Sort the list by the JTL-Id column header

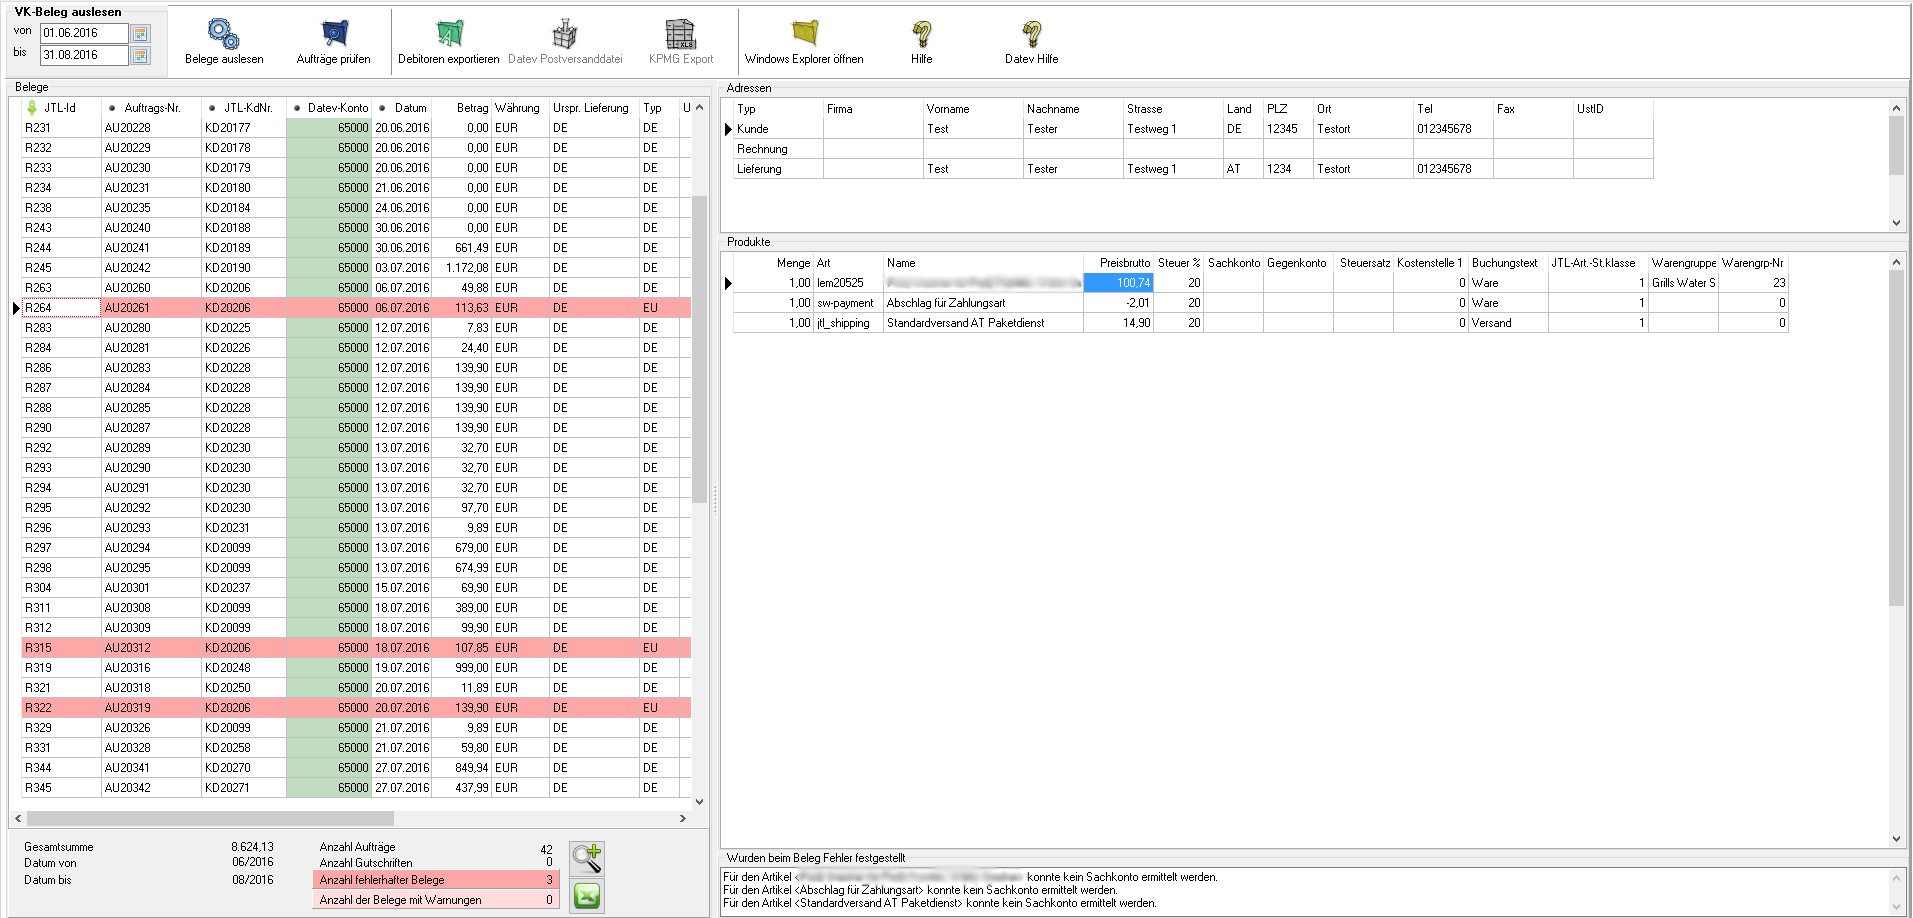pos(59,108)
